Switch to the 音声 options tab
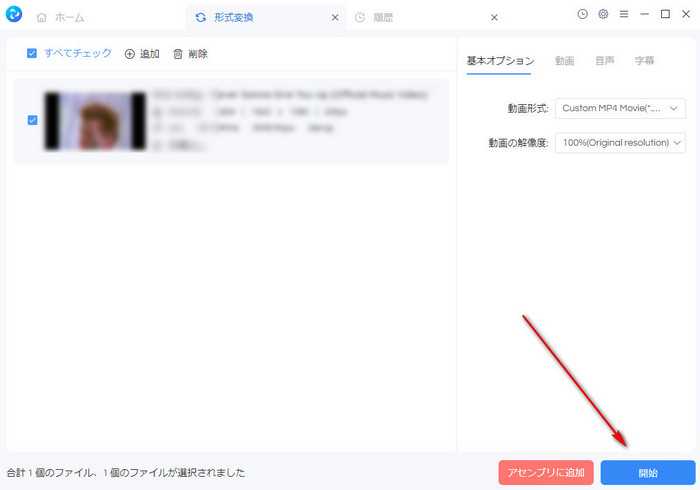700x490 pixels. click(x=604, y=61)
